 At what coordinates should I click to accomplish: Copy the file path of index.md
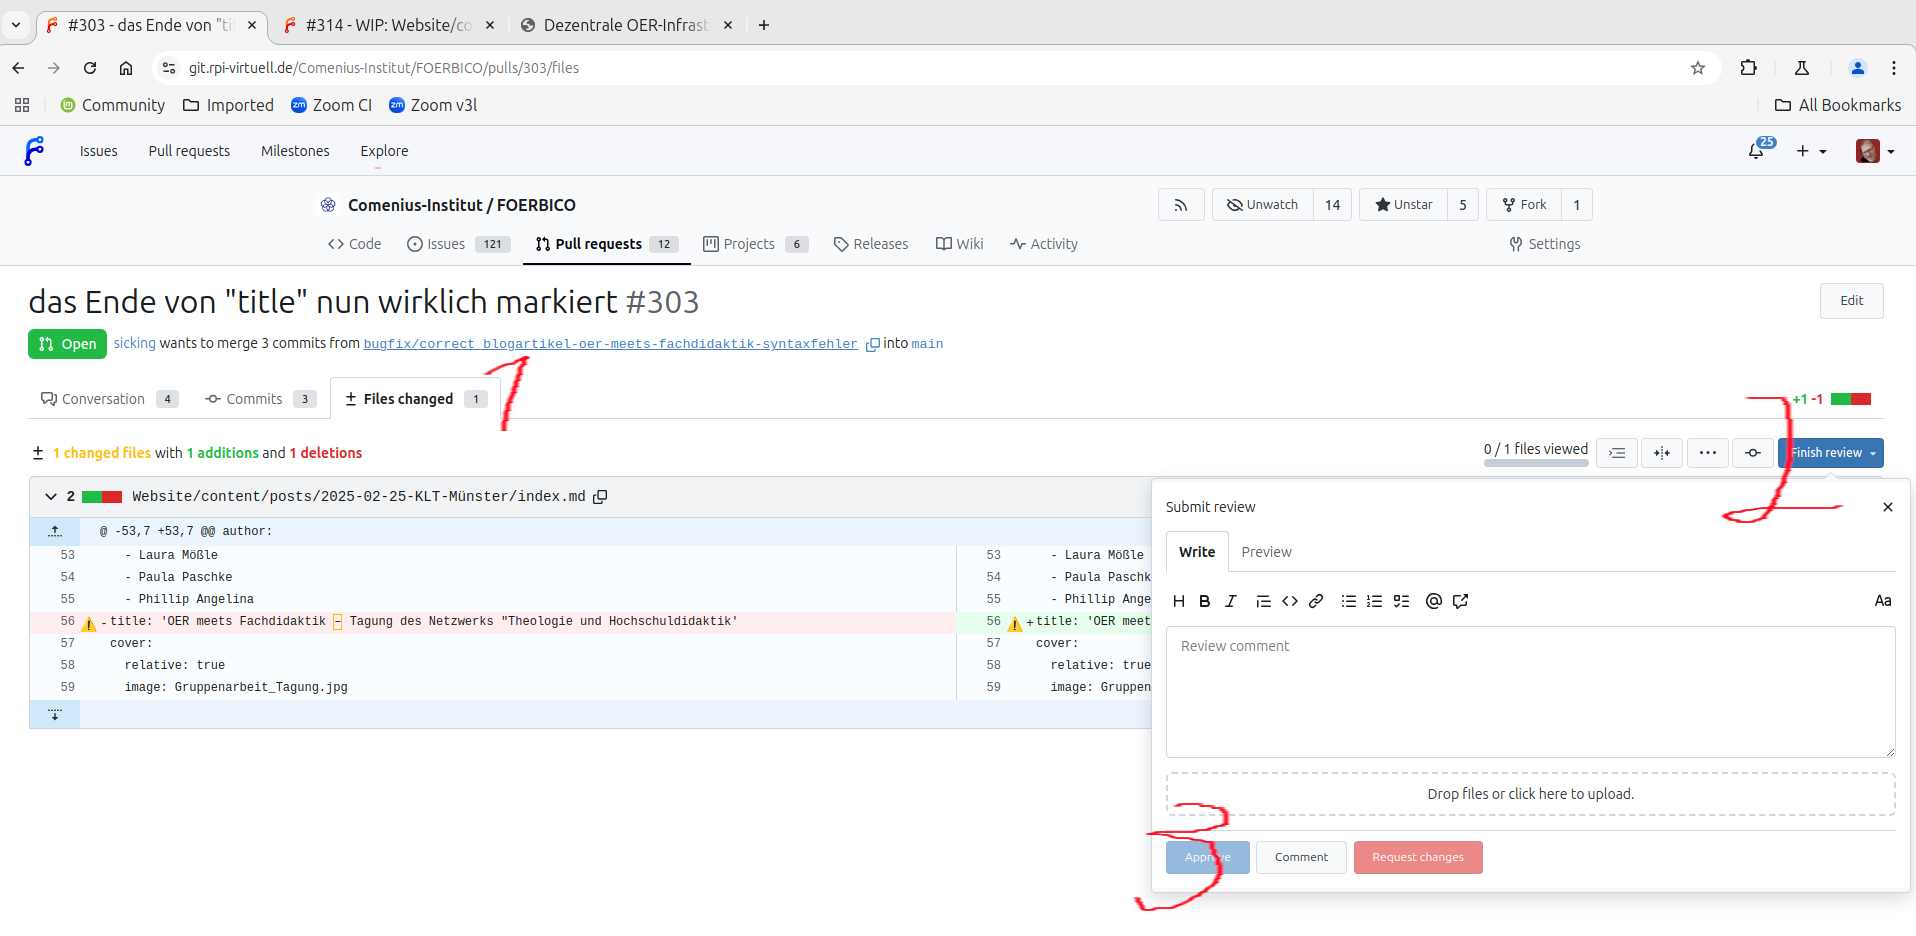600,497
